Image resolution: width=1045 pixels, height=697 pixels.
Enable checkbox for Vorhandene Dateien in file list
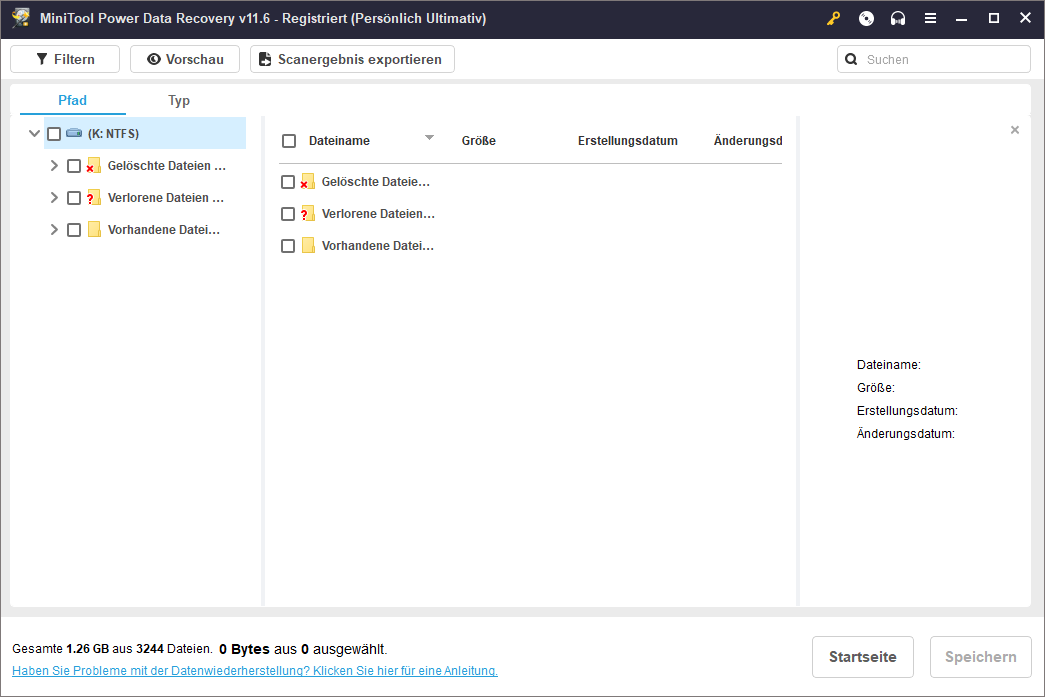pyautogui.click(x=288, y=246)
